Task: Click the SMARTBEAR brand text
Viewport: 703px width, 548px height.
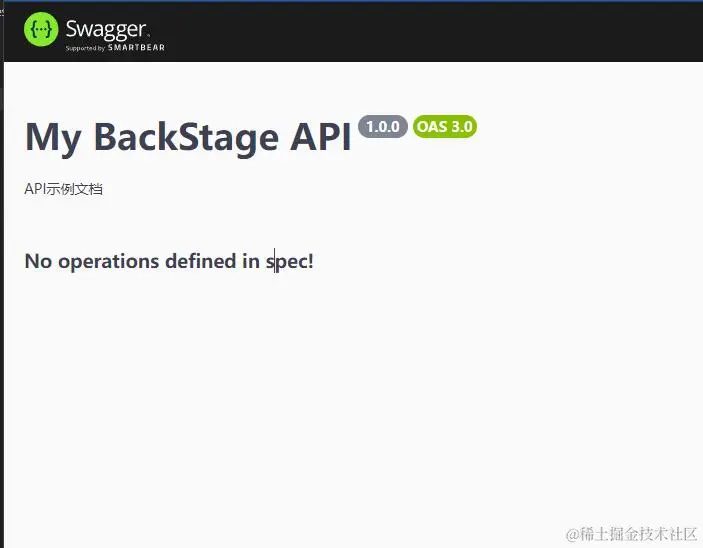Action: [x=136, y=48]
